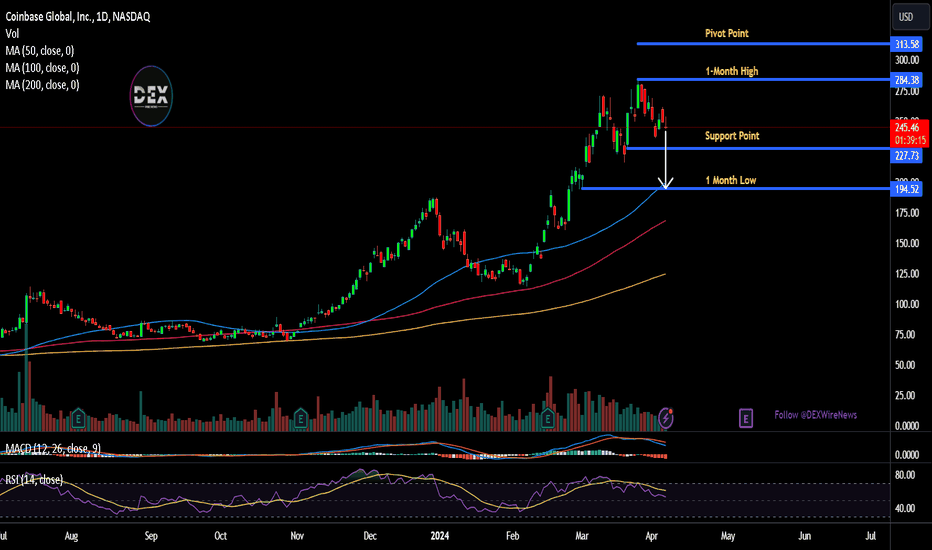Click the earnings E marker above Aug
Viewport: 932px width, 550px height.
(x=78, y=419)
